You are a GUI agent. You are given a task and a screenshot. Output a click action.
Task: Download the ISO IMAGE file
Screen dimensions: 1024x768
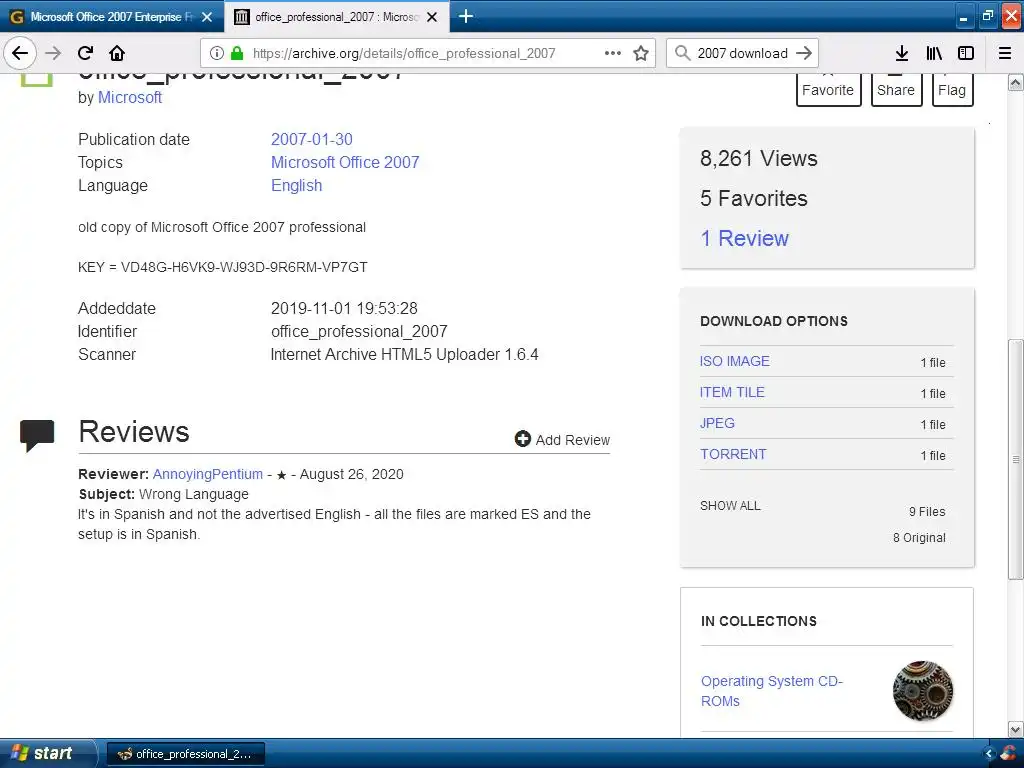click(735, 361)
